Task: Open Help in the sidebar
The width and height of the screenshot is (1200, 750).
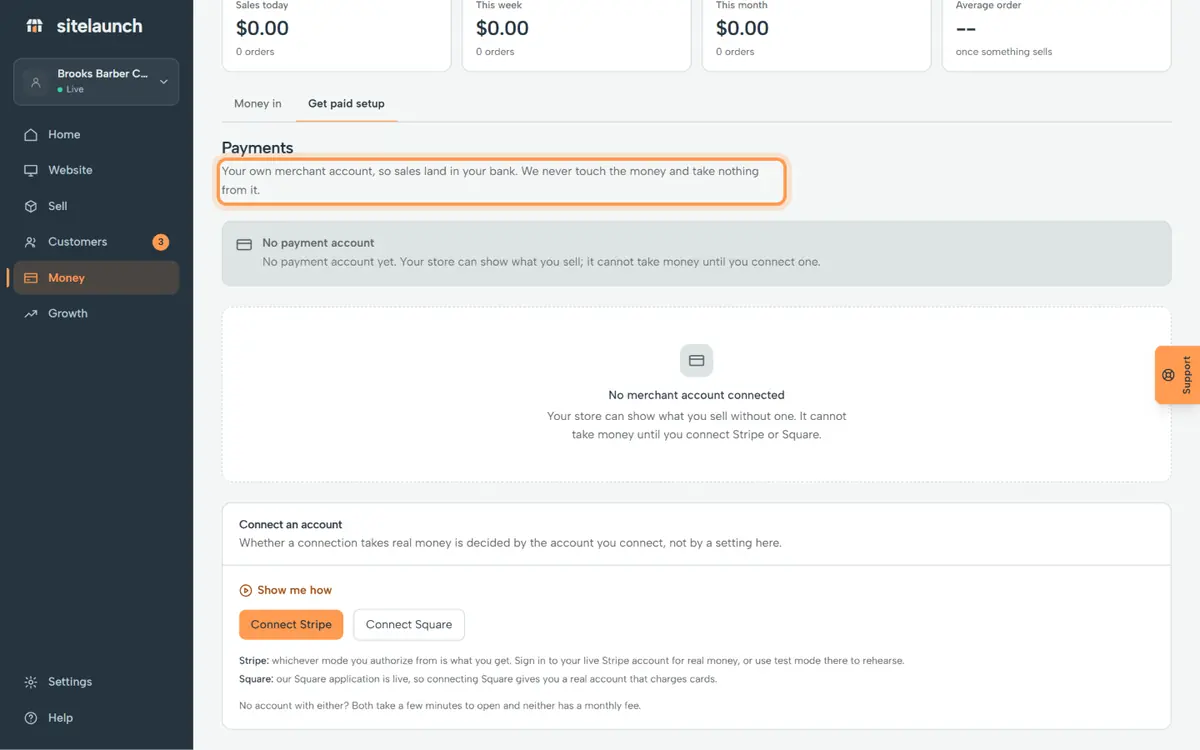Action: [x=96, y=718]
